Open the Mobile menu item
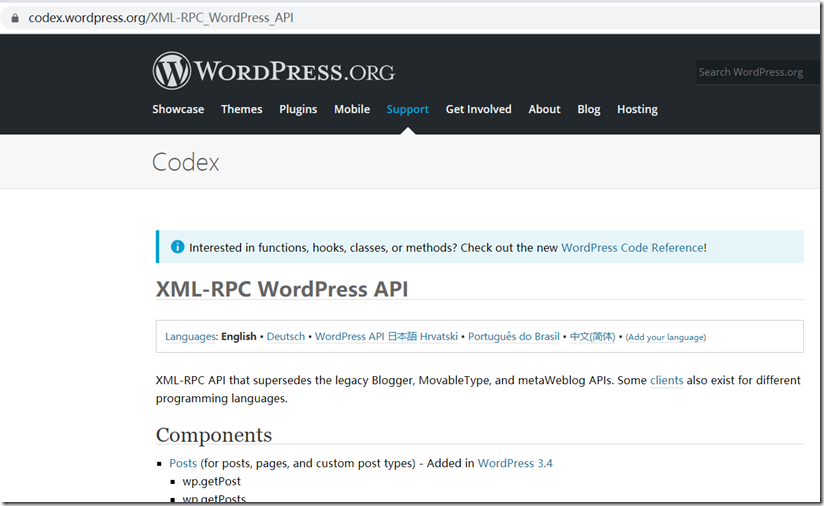 coord(352,109)
